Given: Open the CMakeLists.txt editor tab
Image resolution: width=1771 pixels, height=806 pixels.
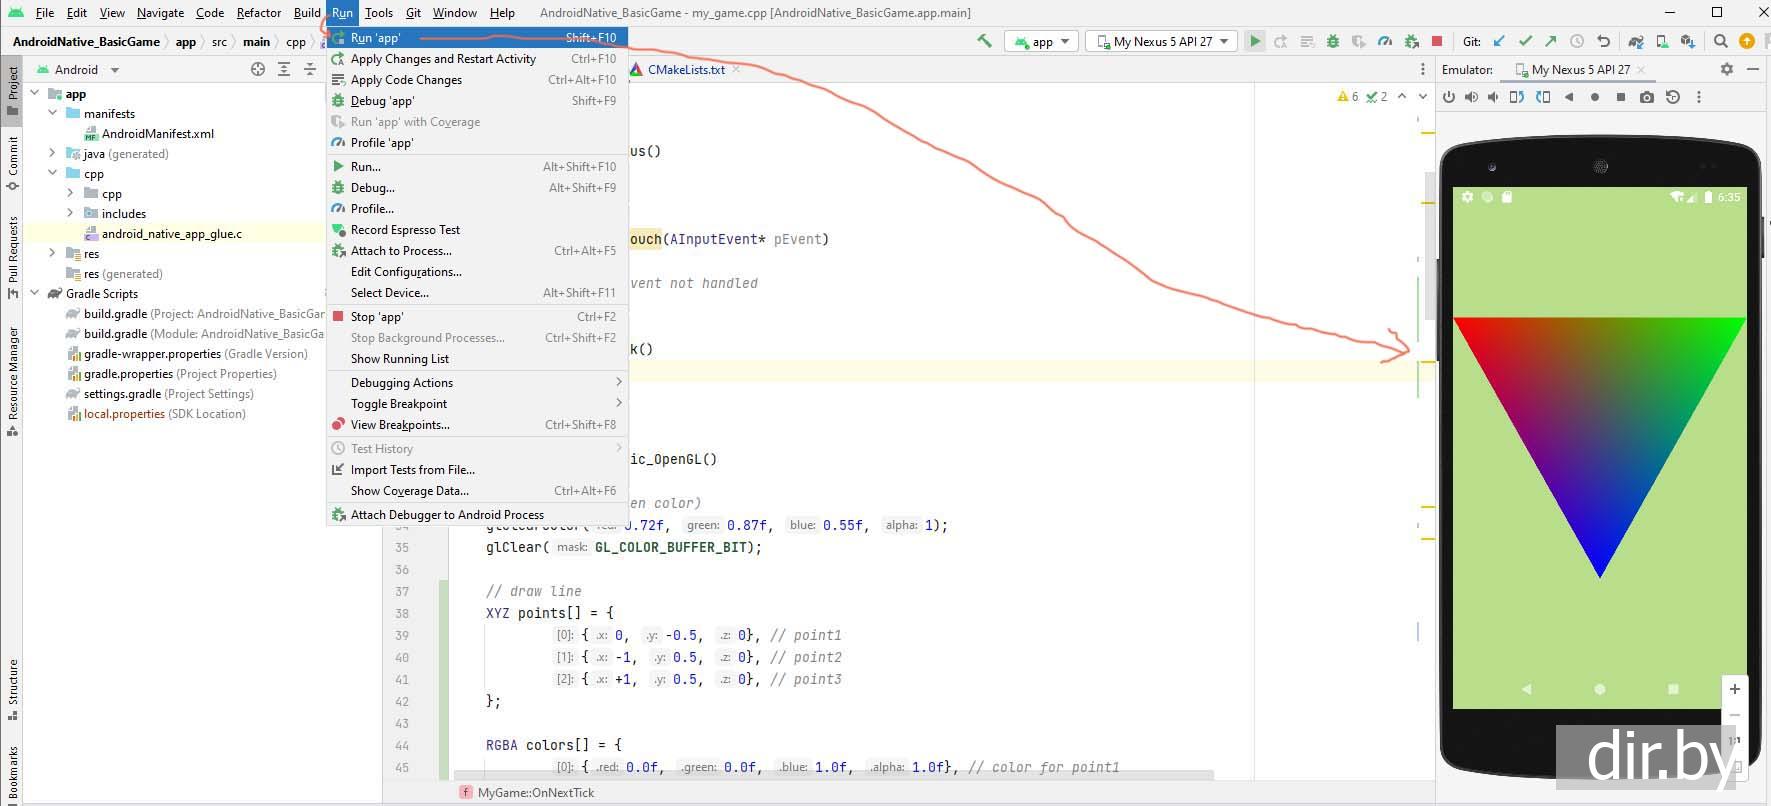Looking at the screenshot, I should click(x=685, y=70).
